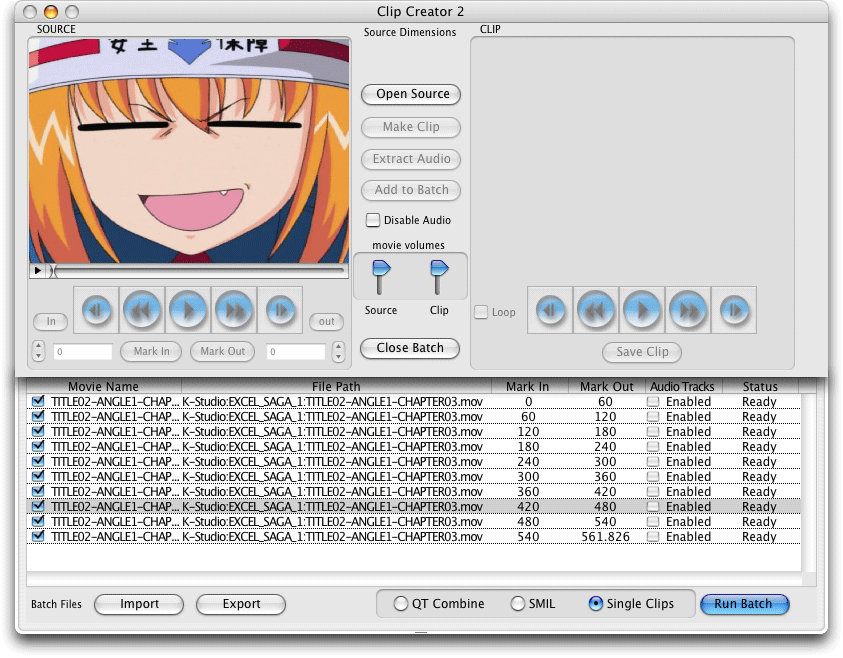Minimize the Clip Creator 2 window

tap(51, 11)
